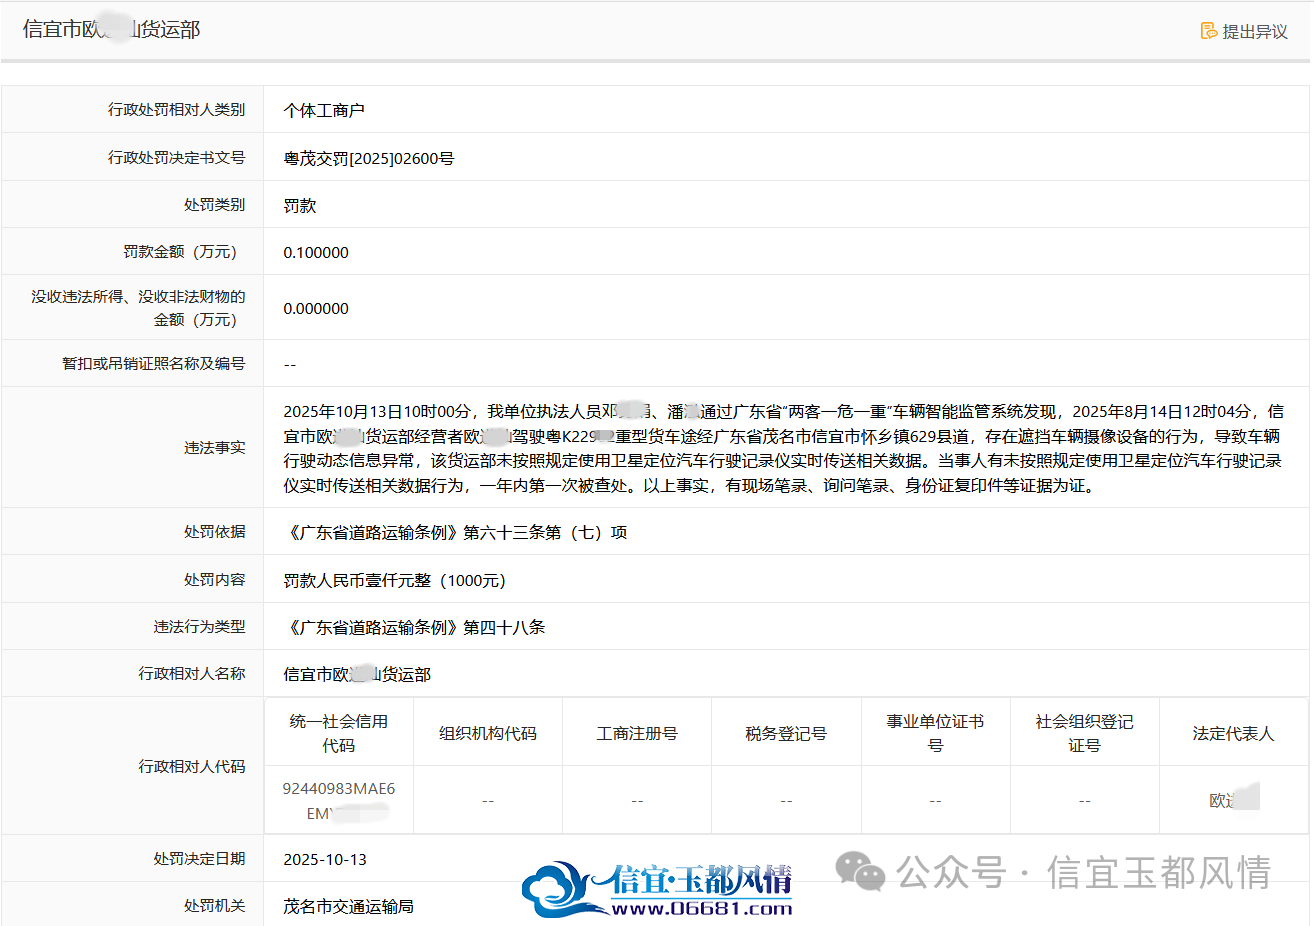1314x926 pixels.
Task: Click the 提出异议 link
Action: 1244,31
